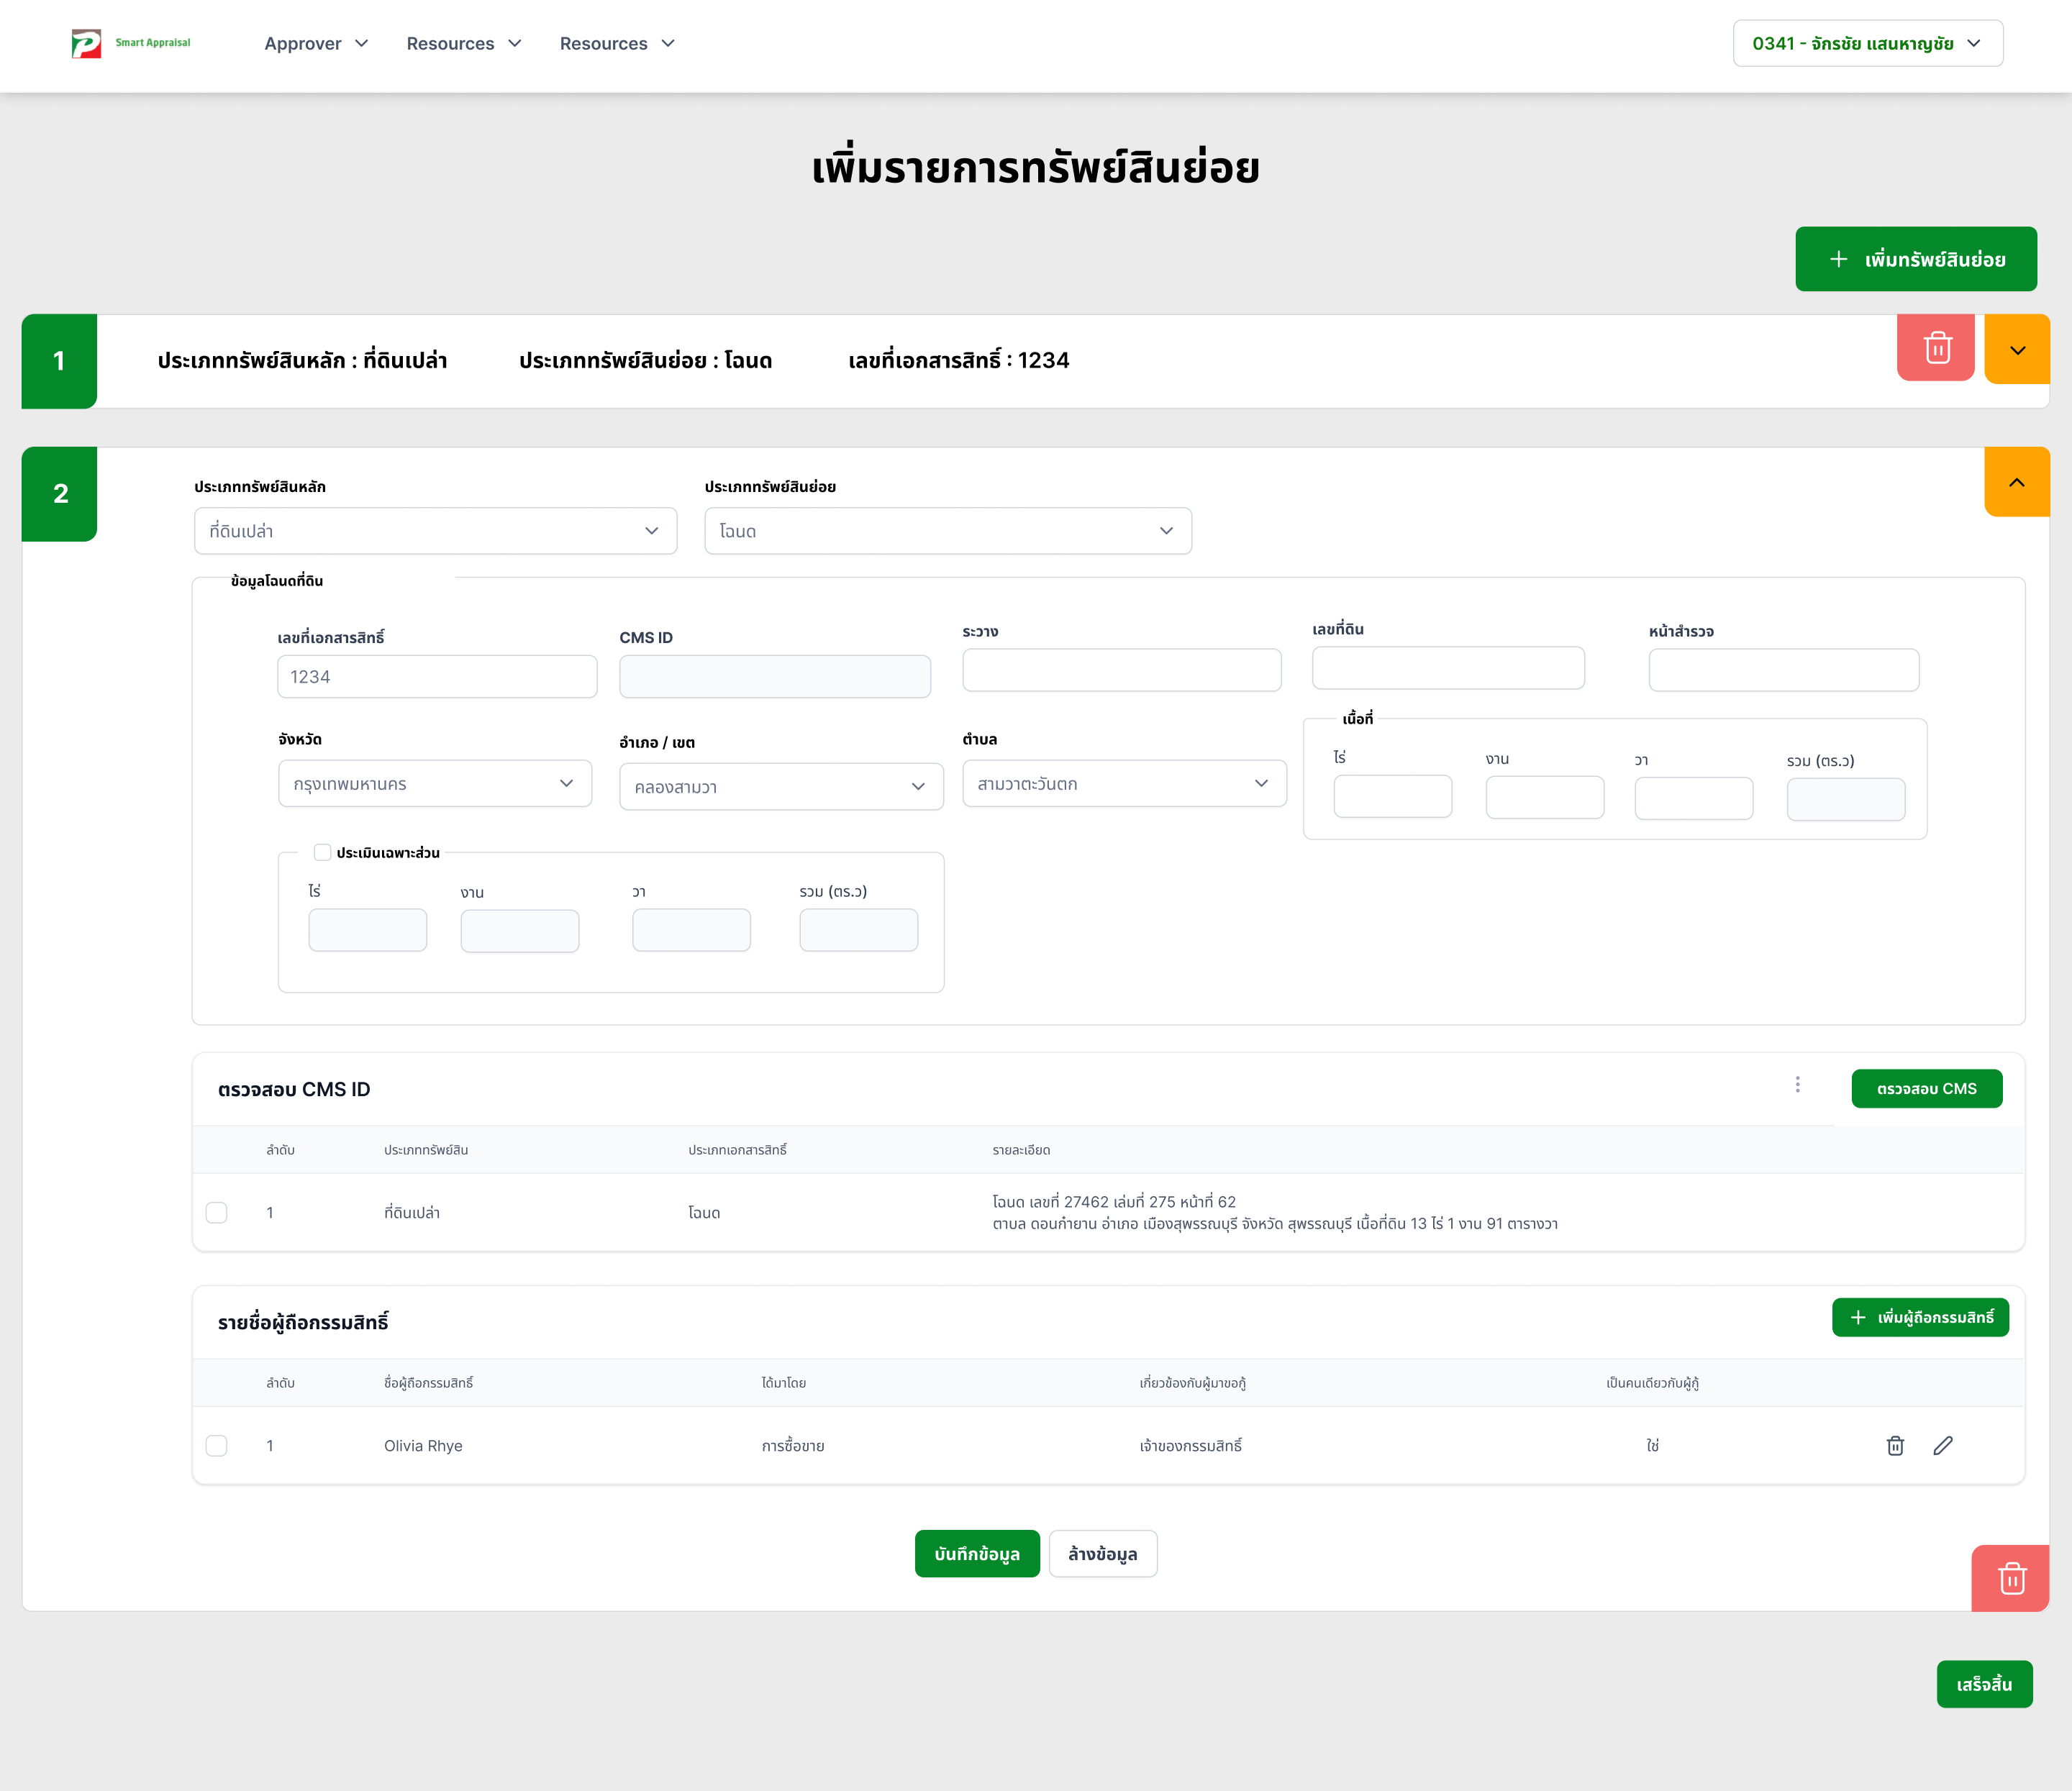This screenshot has width=2072, height=1791.
Task: Open ประเภททรัพย์สินย่อย dropdown showing โฉนด
Action: point(947,531)
